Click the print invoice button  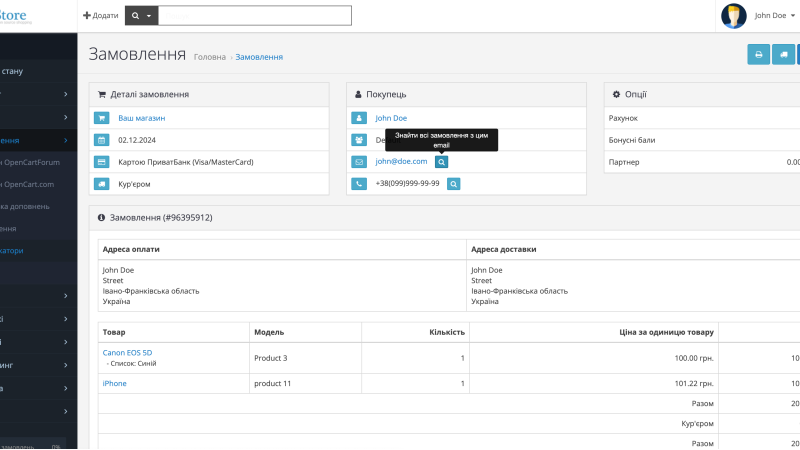758,55
